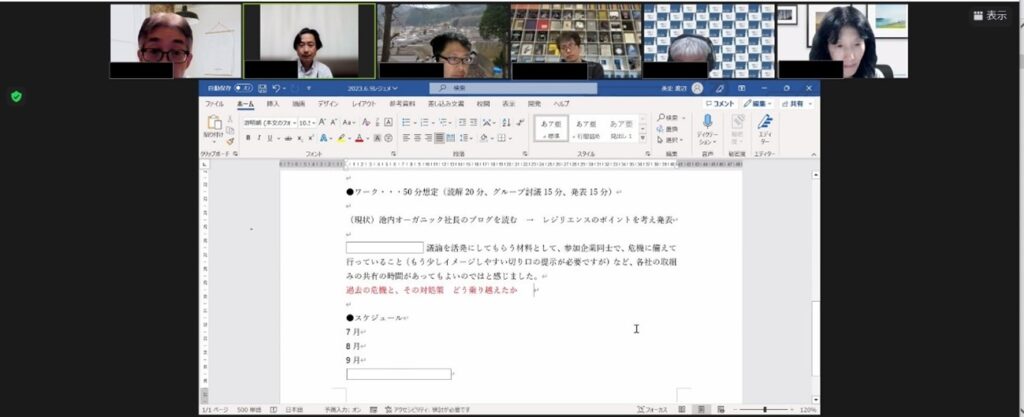
Task: Switch to the Help ribbon tab
Action: tap(562, 104)
